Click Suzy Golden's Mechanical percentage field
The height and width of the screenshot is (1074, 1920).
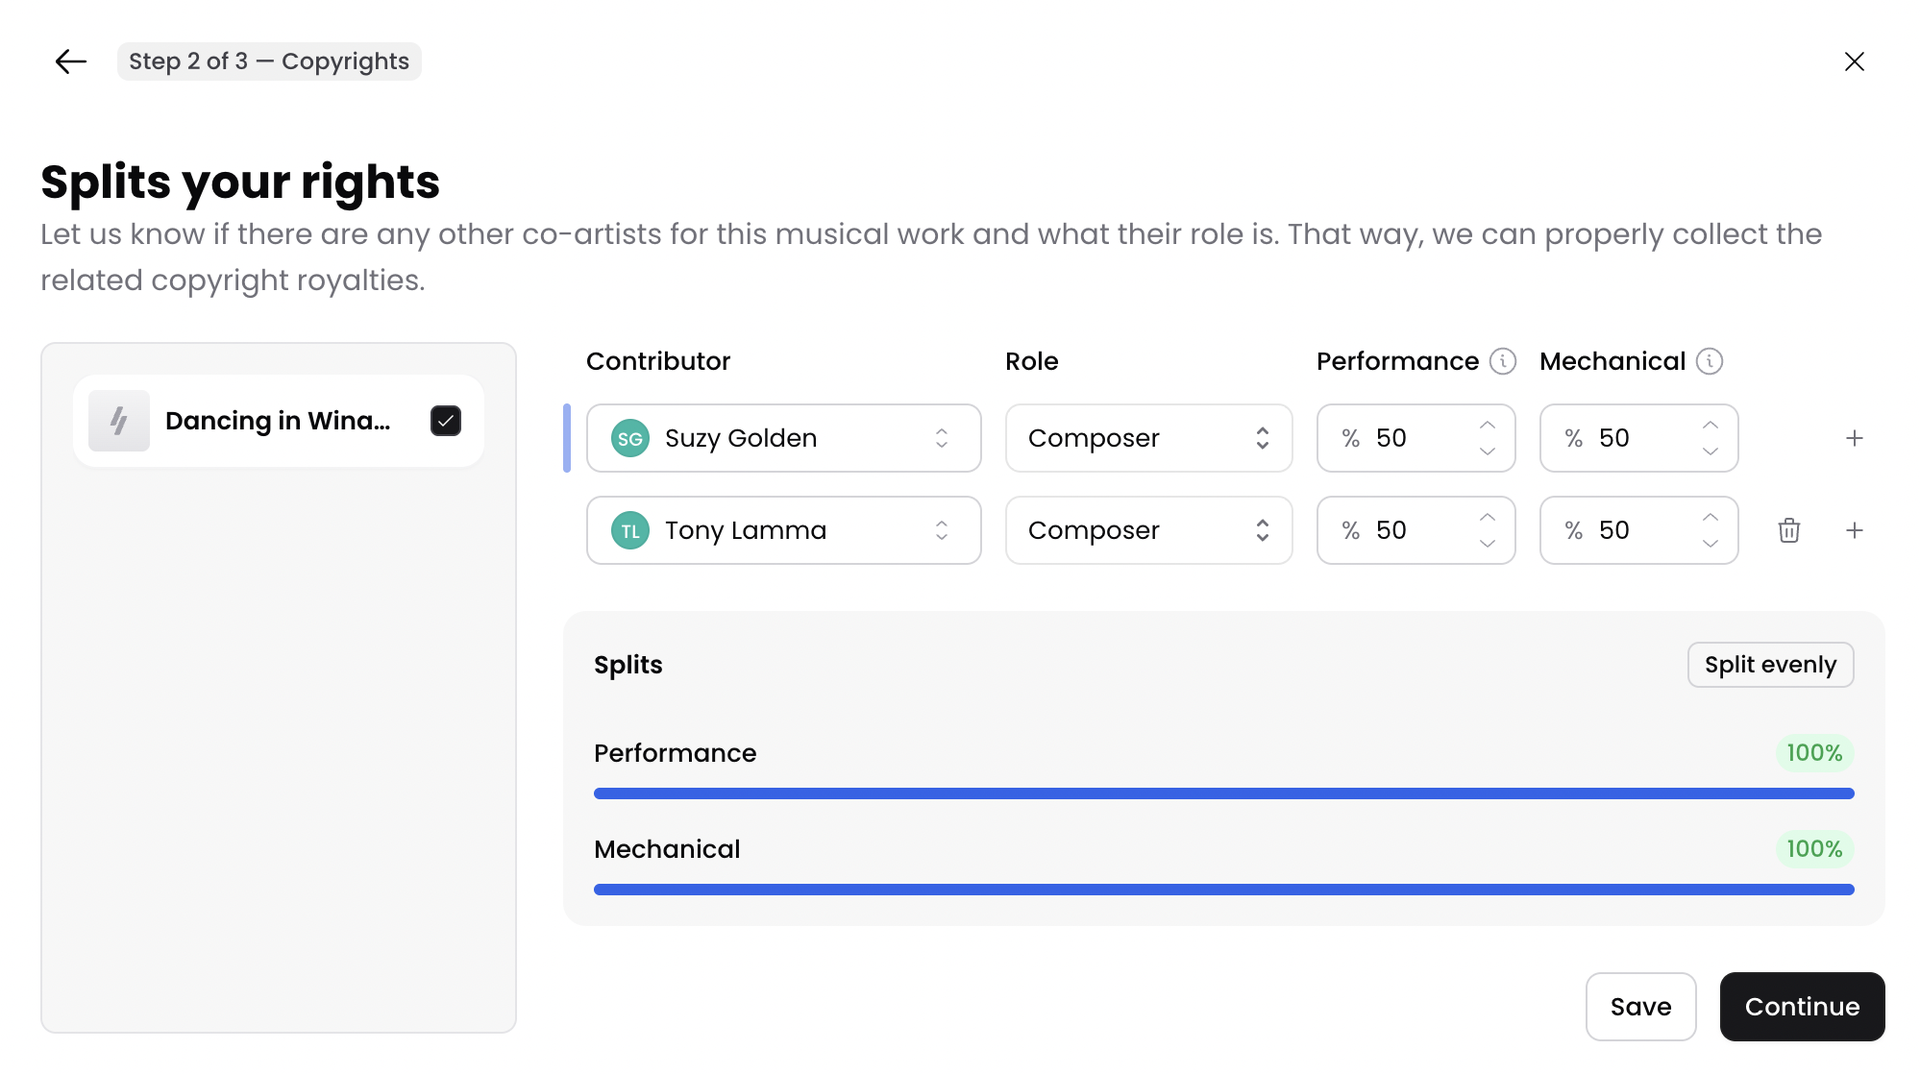(1638, 438)
